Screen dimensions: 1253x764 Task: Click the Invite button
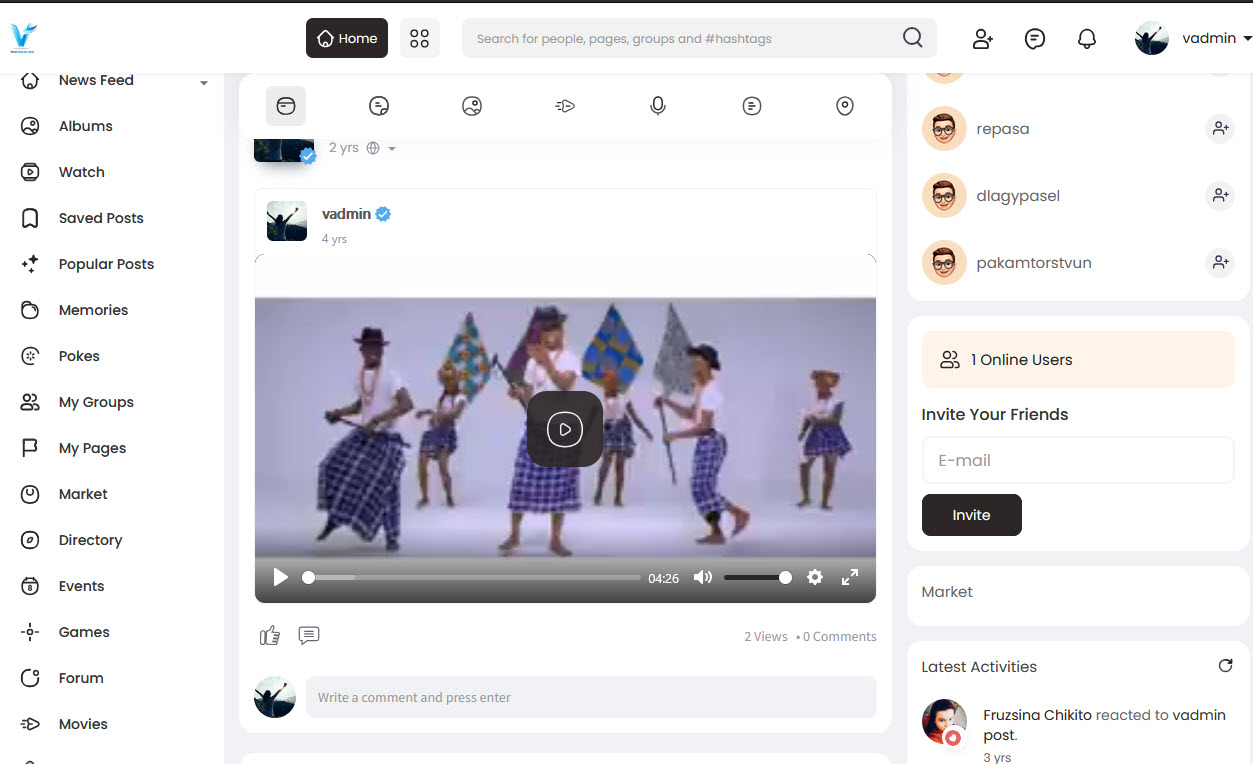971,515
